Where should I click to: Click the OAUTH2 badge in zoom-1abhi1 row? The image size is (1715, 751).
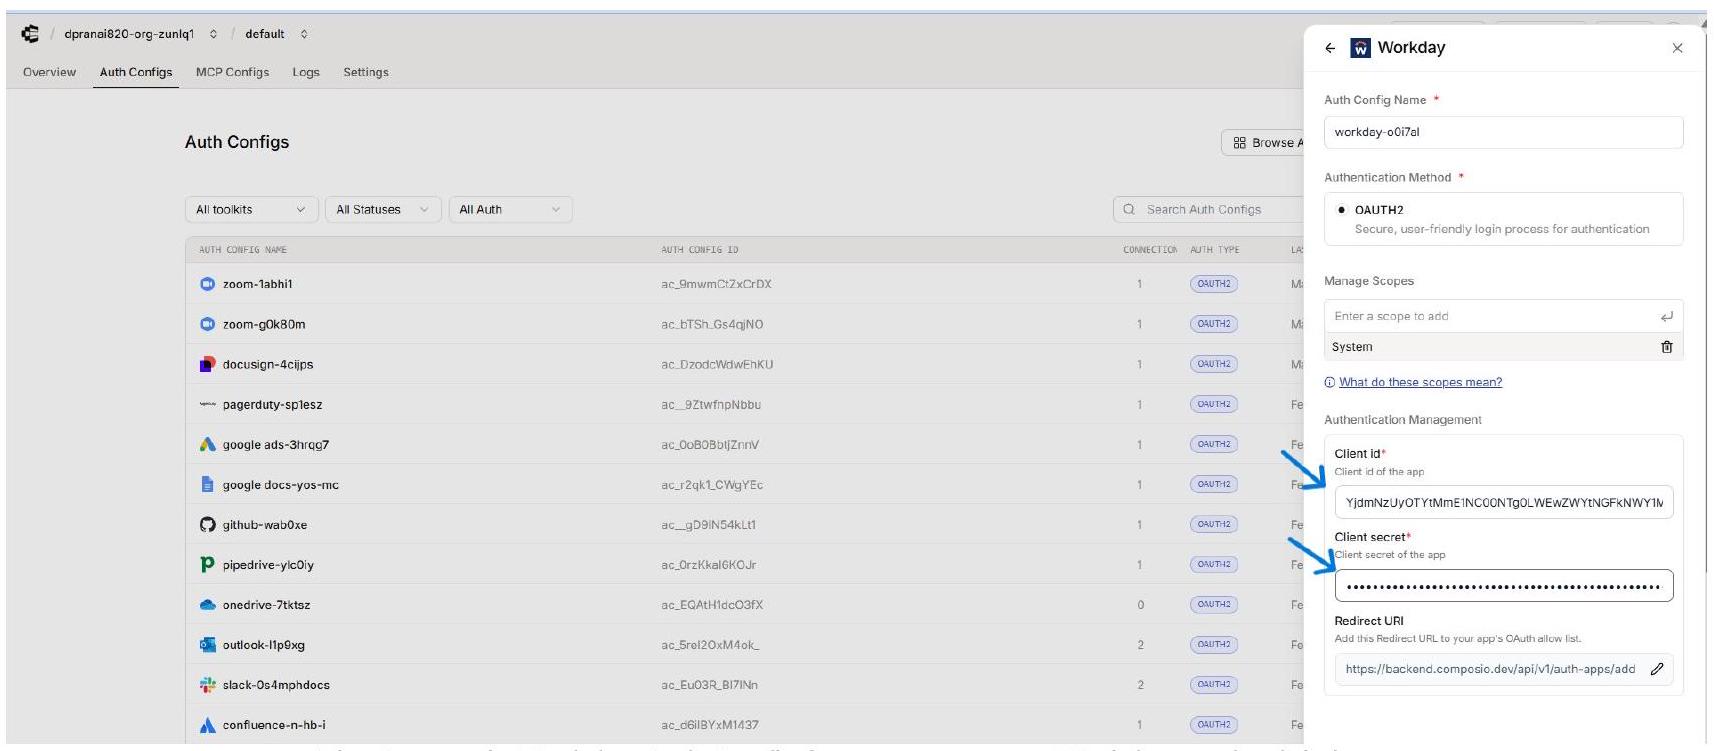pos(1214,284)
